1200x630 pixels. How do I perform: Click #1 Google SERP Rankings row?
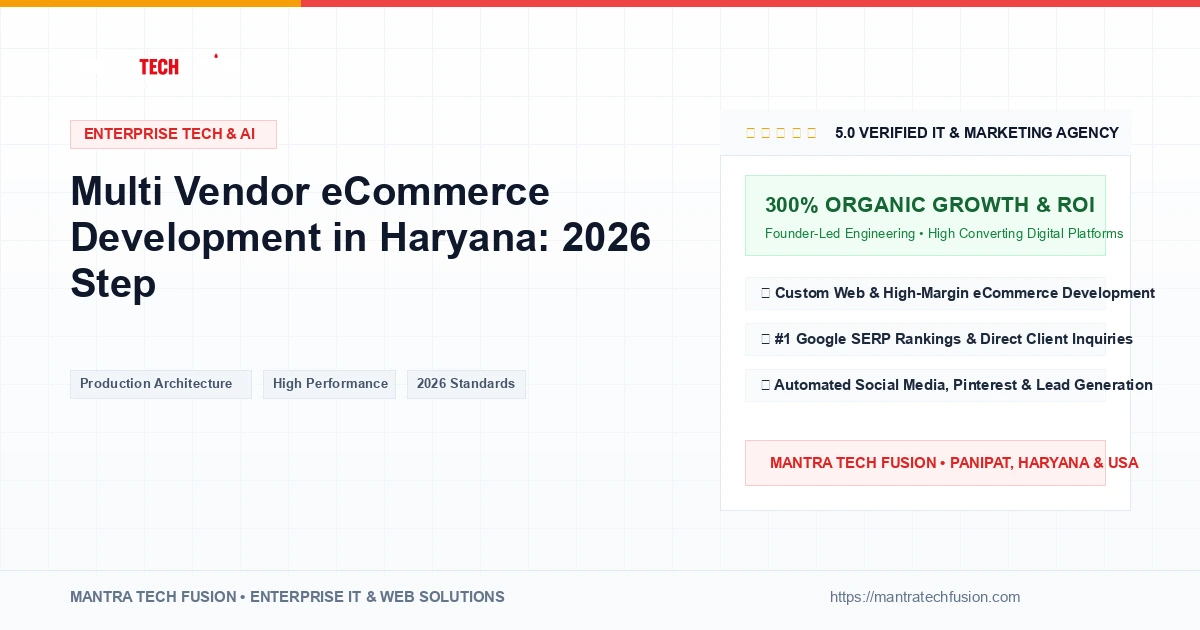(x=926, y=339)
